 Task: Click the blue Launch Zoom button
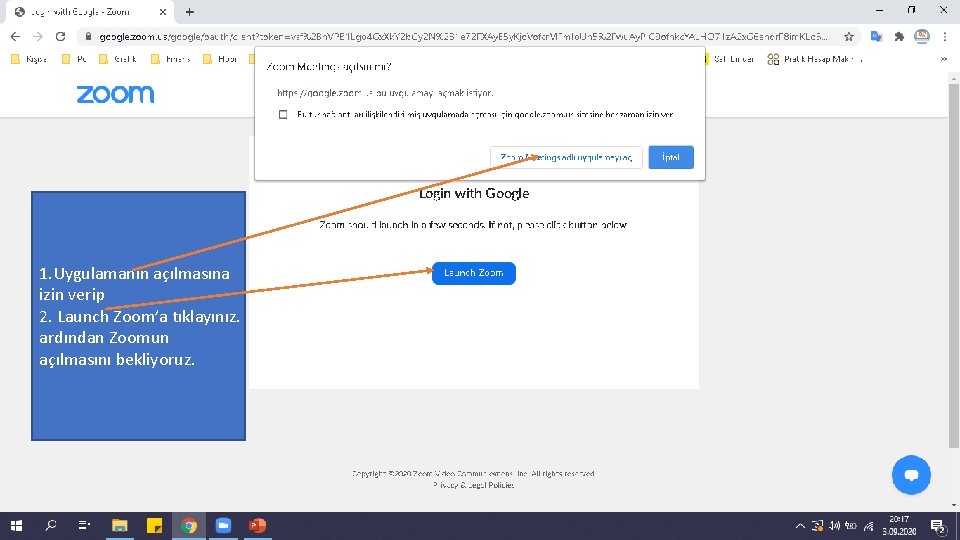[x=473, y=273]
